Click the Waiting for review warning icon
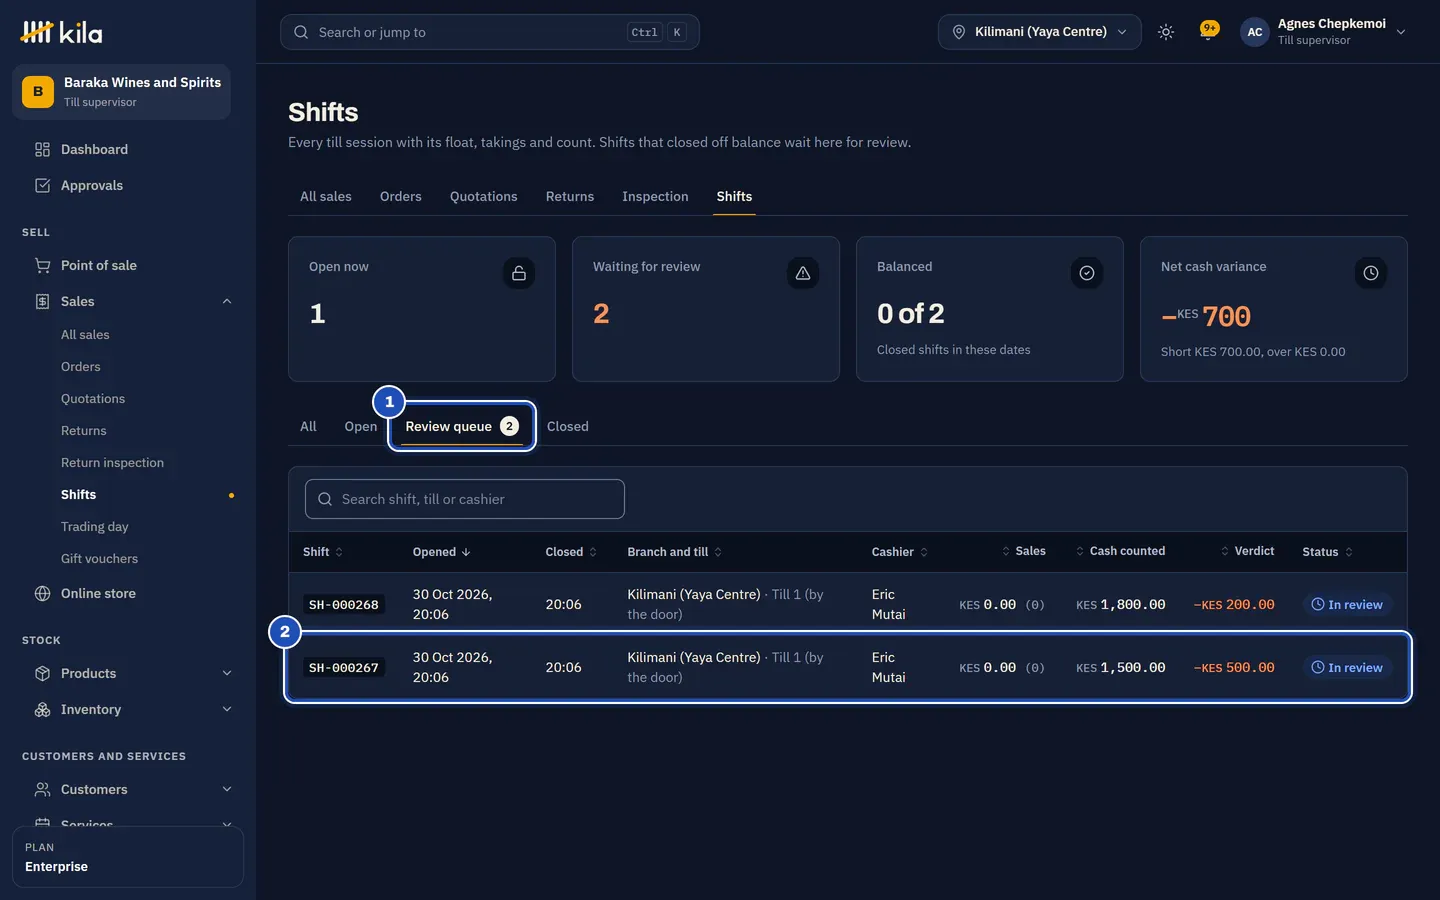This screenshot has width=1440, height=900. point(803,273)
